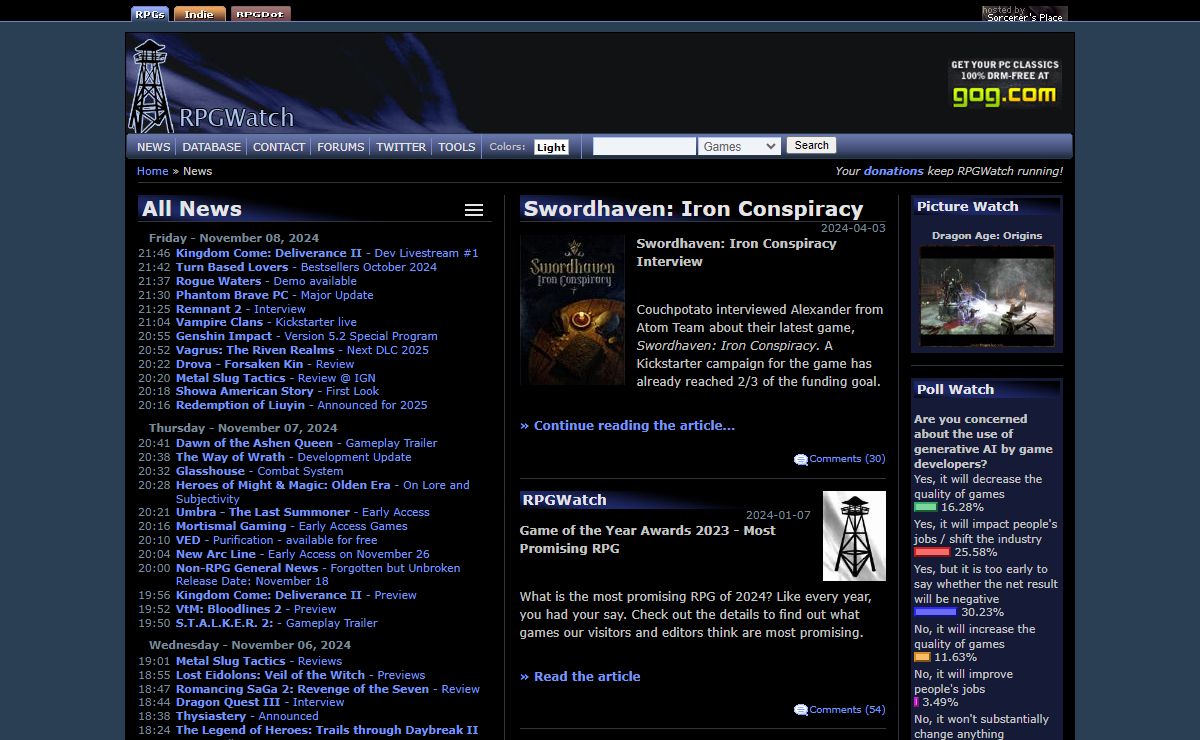Open Turn Based Lovers Bestsellers October 2024 news

(x=306, y=267)
